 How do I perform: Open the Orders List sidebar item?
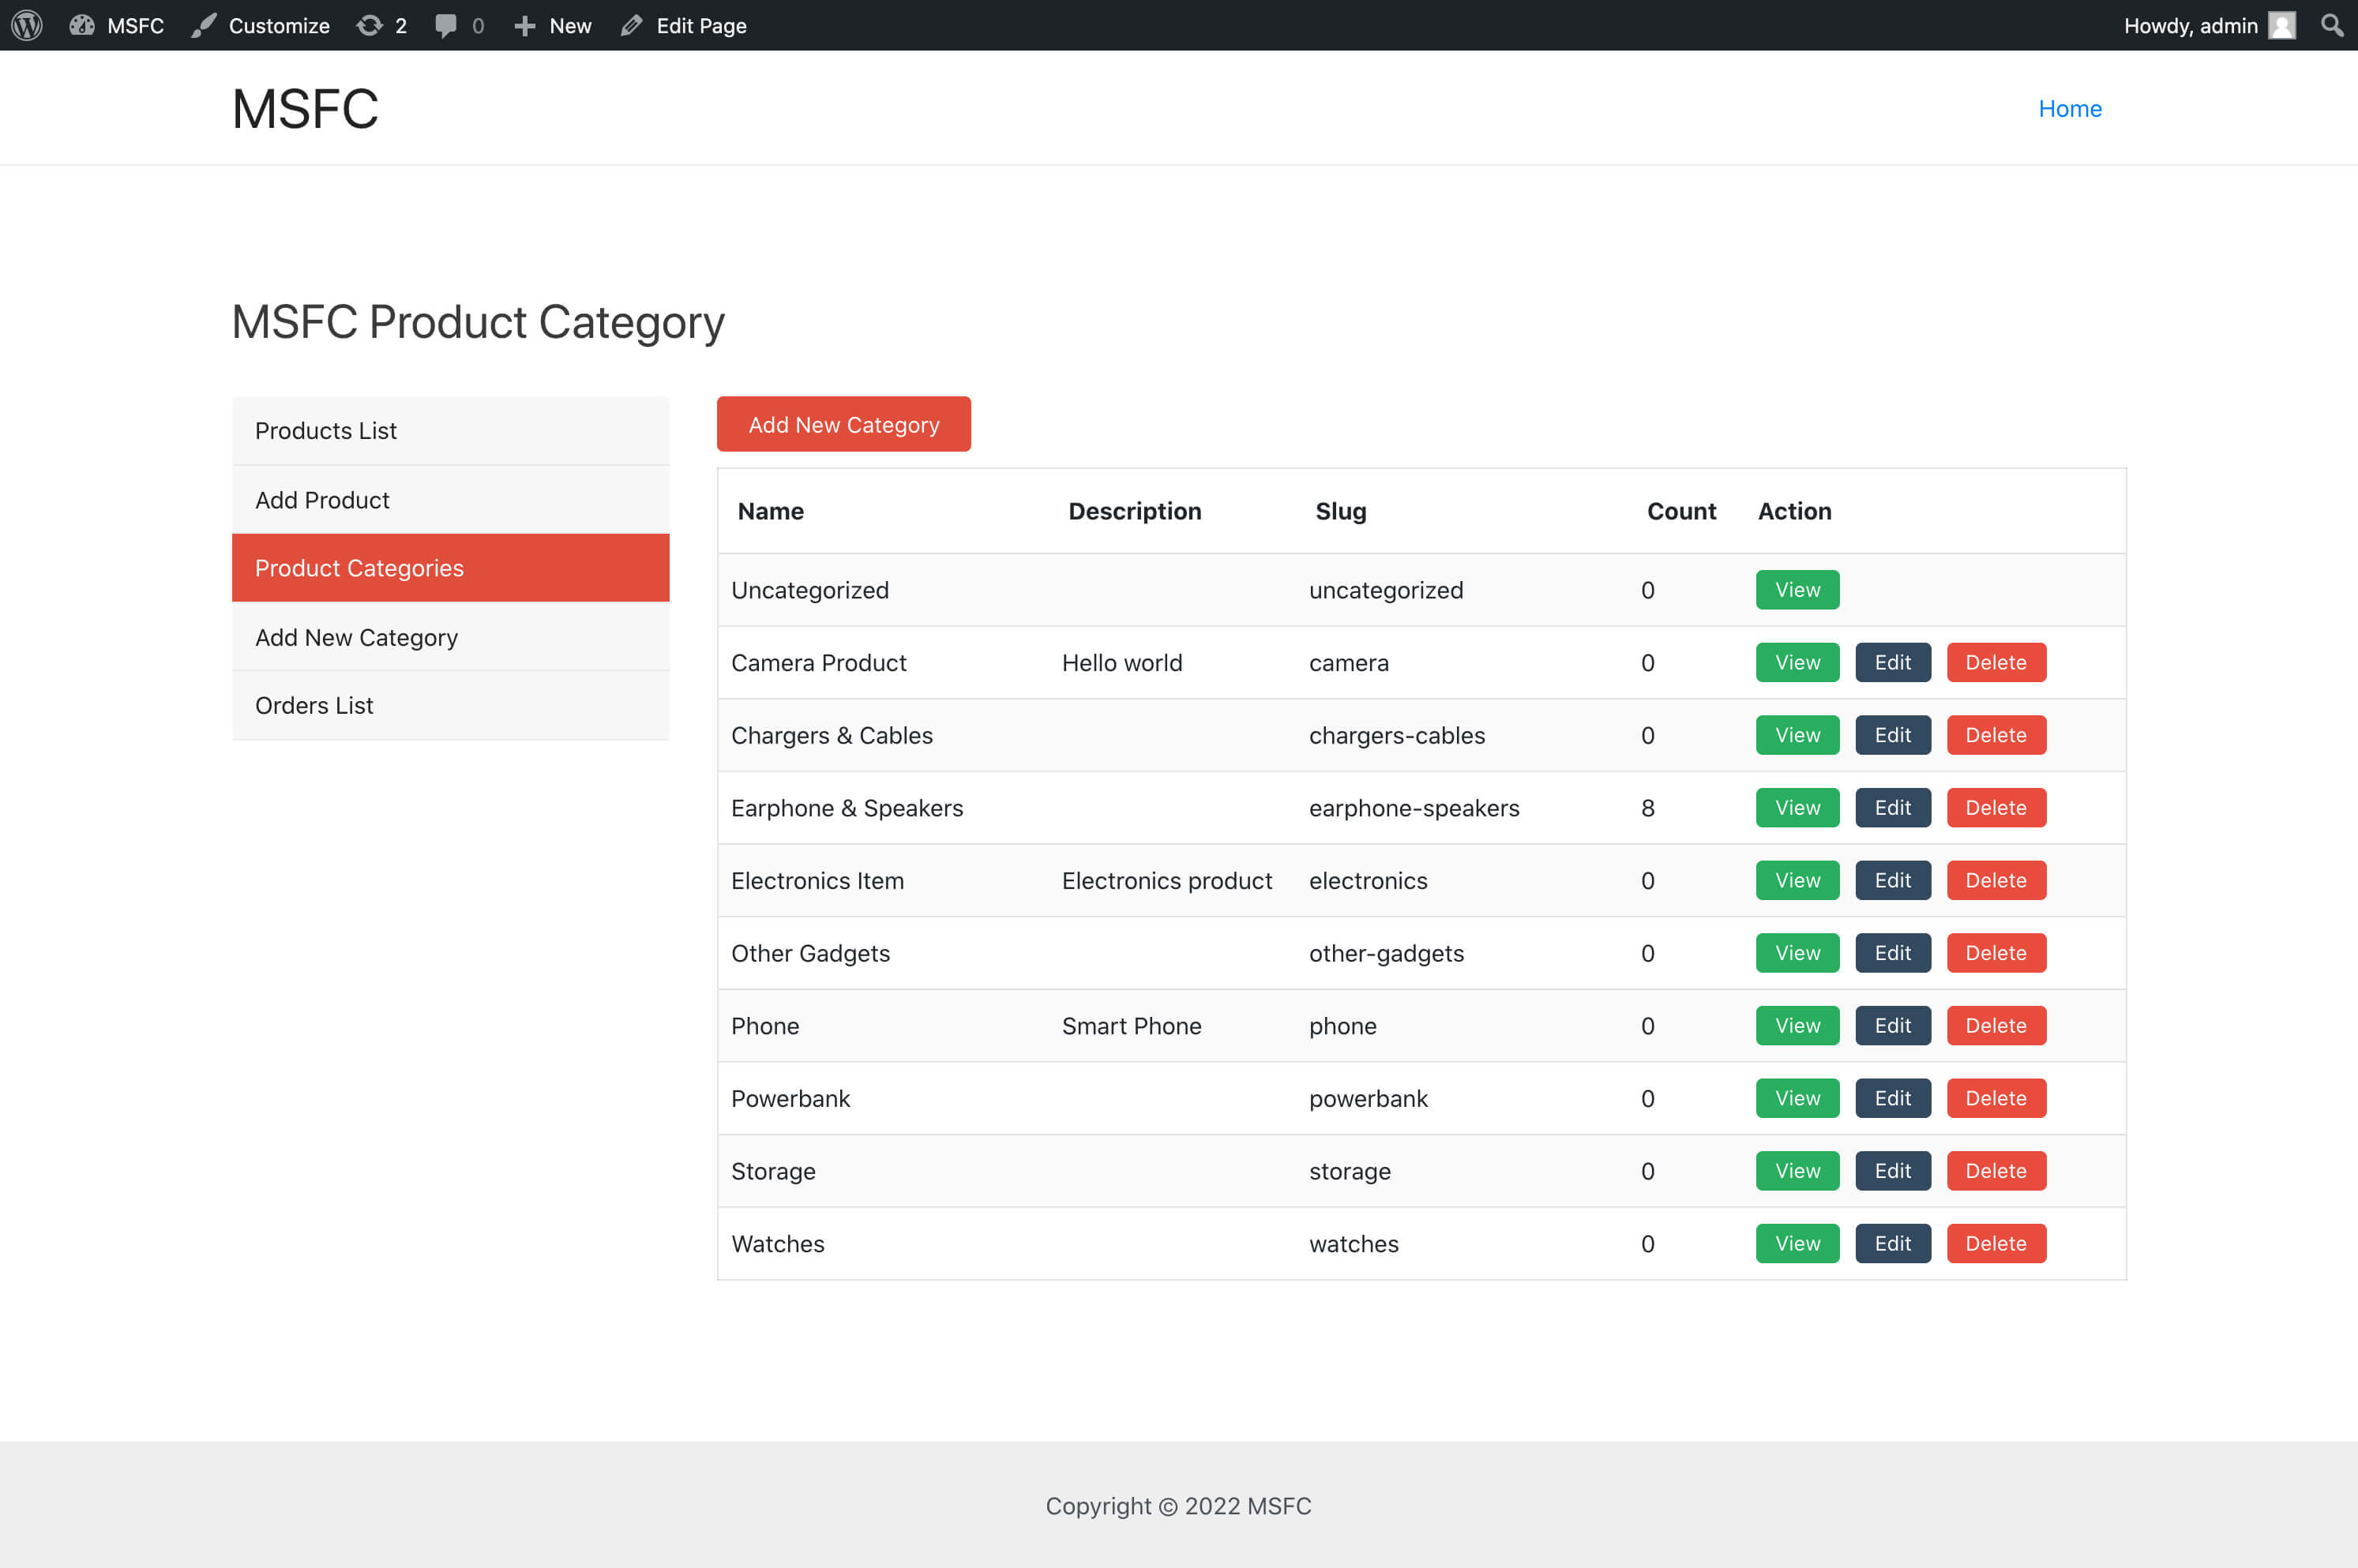click(x=314, y=705)
